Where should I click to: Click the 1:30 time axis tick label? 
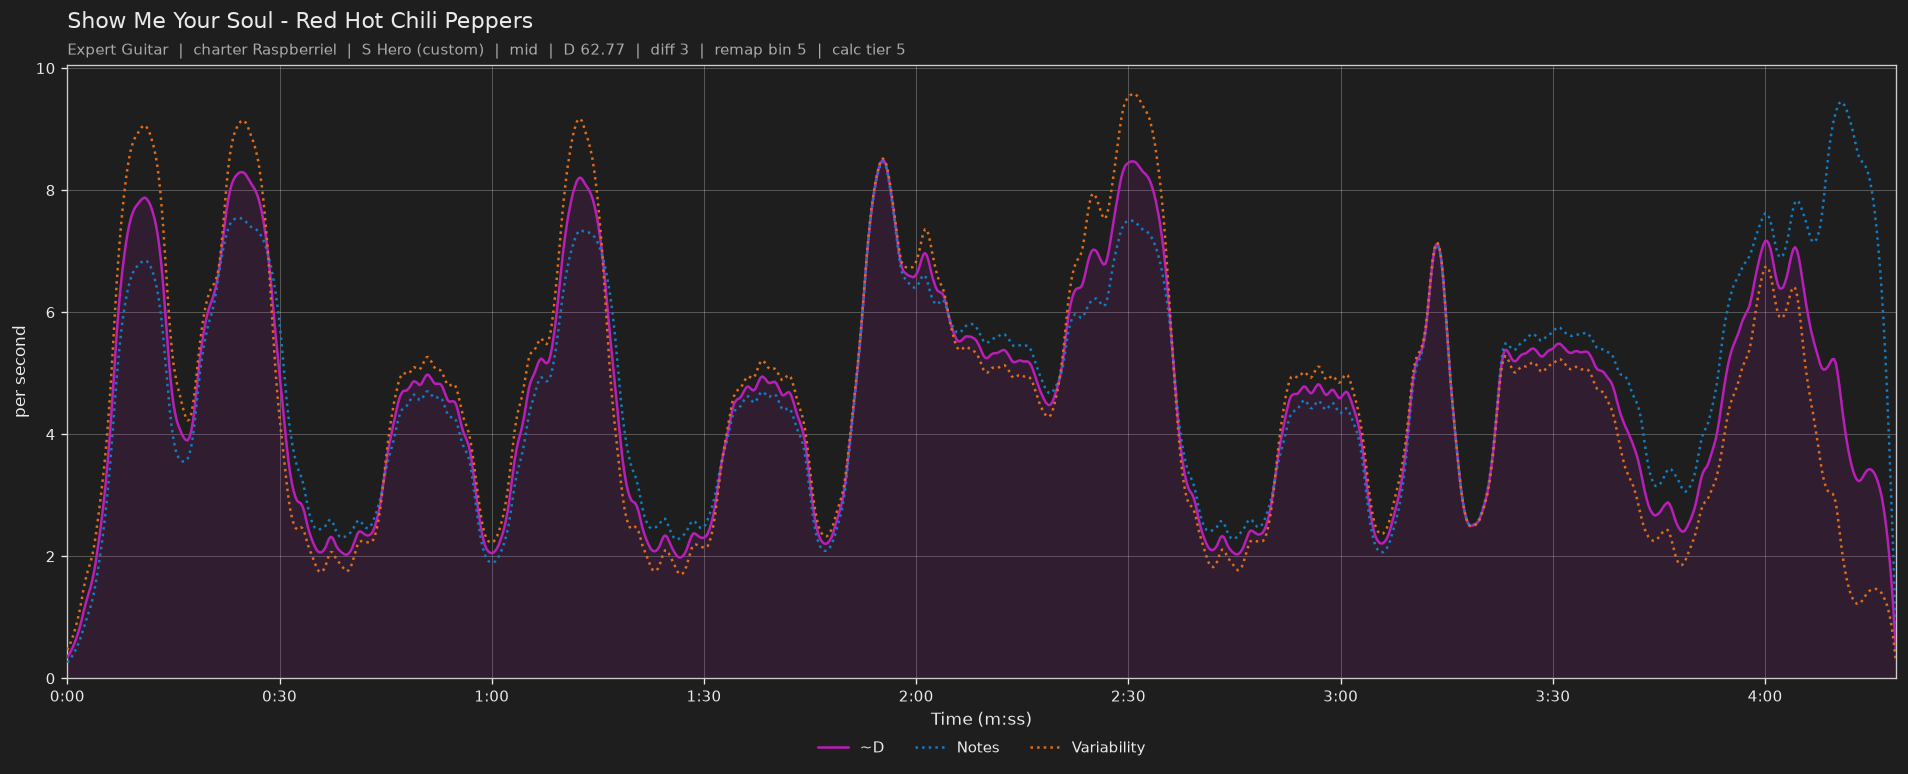tap(704, 697)
